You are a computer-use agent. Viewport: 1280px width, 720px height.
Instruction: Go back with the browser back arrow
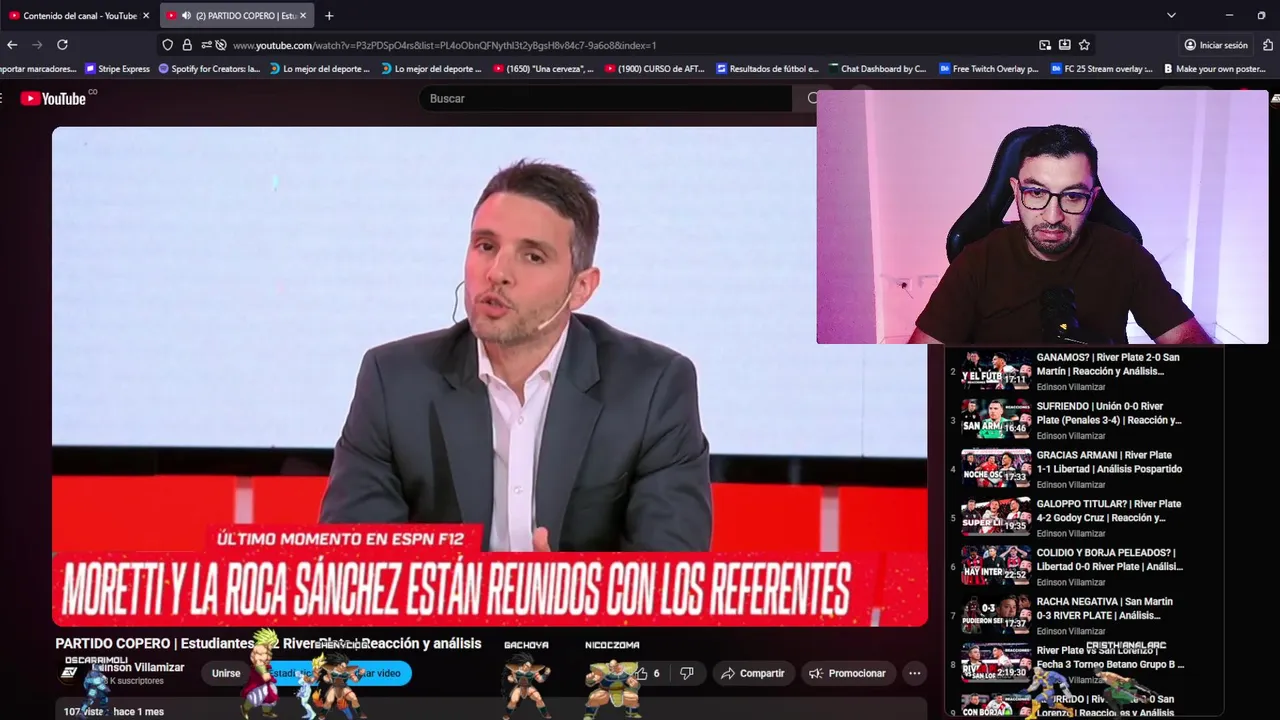12,45
